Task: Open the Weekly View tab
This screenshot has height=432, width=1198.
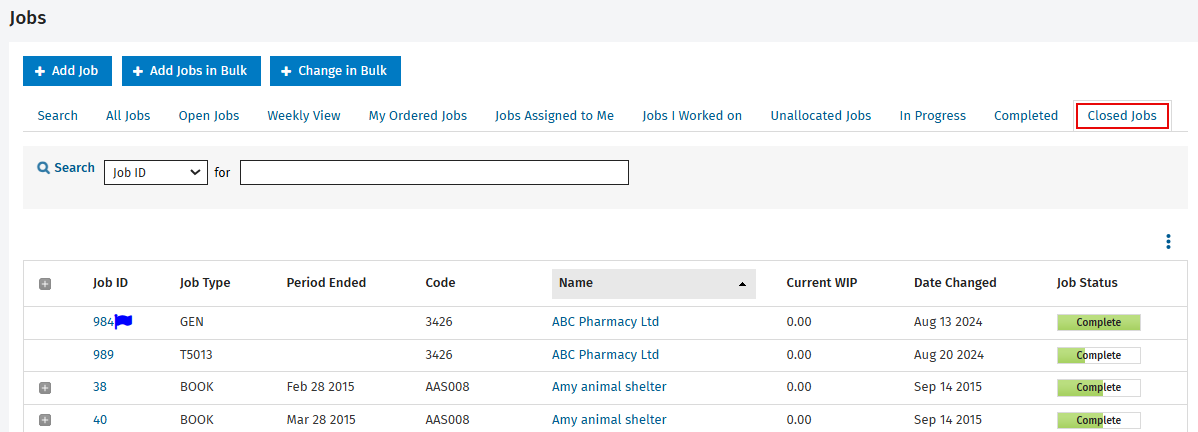Action: pyautogui.click(x=304, y=116)
